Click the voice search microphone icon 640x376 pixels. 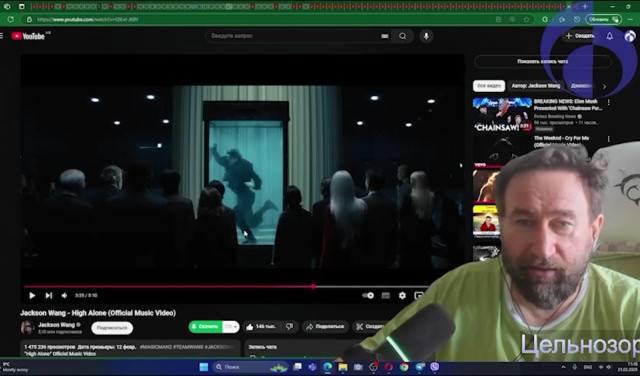(426, 36)
